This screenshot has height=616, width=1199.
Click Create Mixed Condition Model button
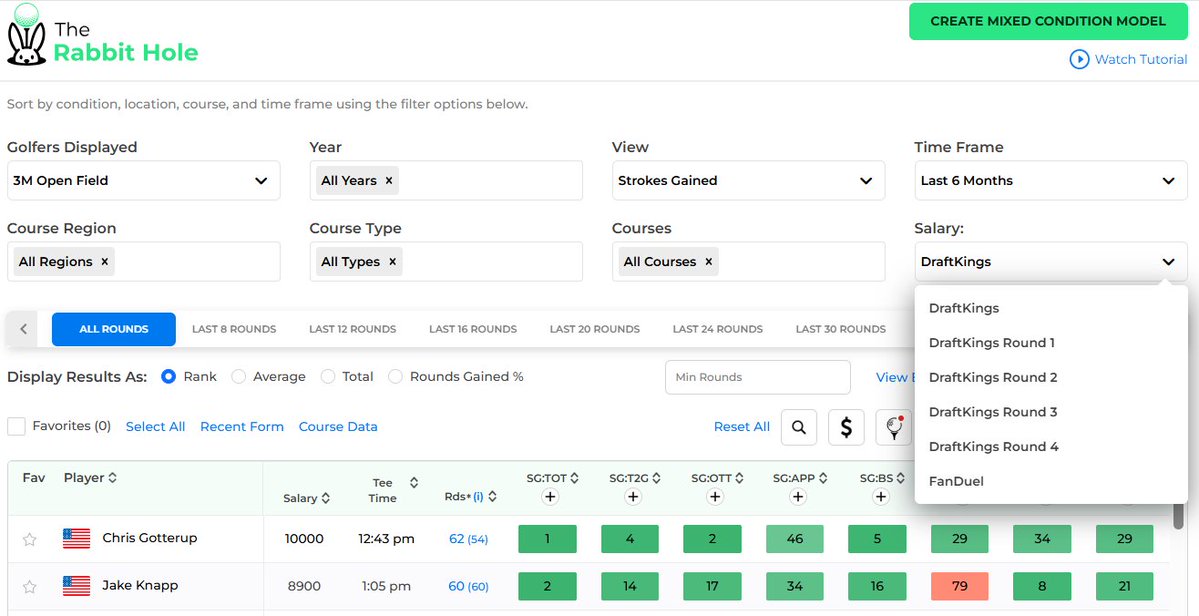(1048, 21)
